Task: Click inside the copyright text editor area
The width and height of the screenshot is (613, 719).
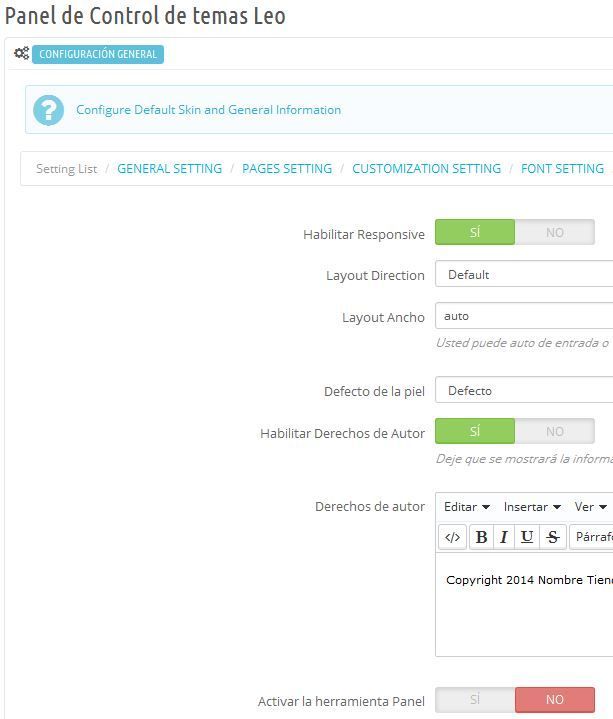Action: point(524,604)
